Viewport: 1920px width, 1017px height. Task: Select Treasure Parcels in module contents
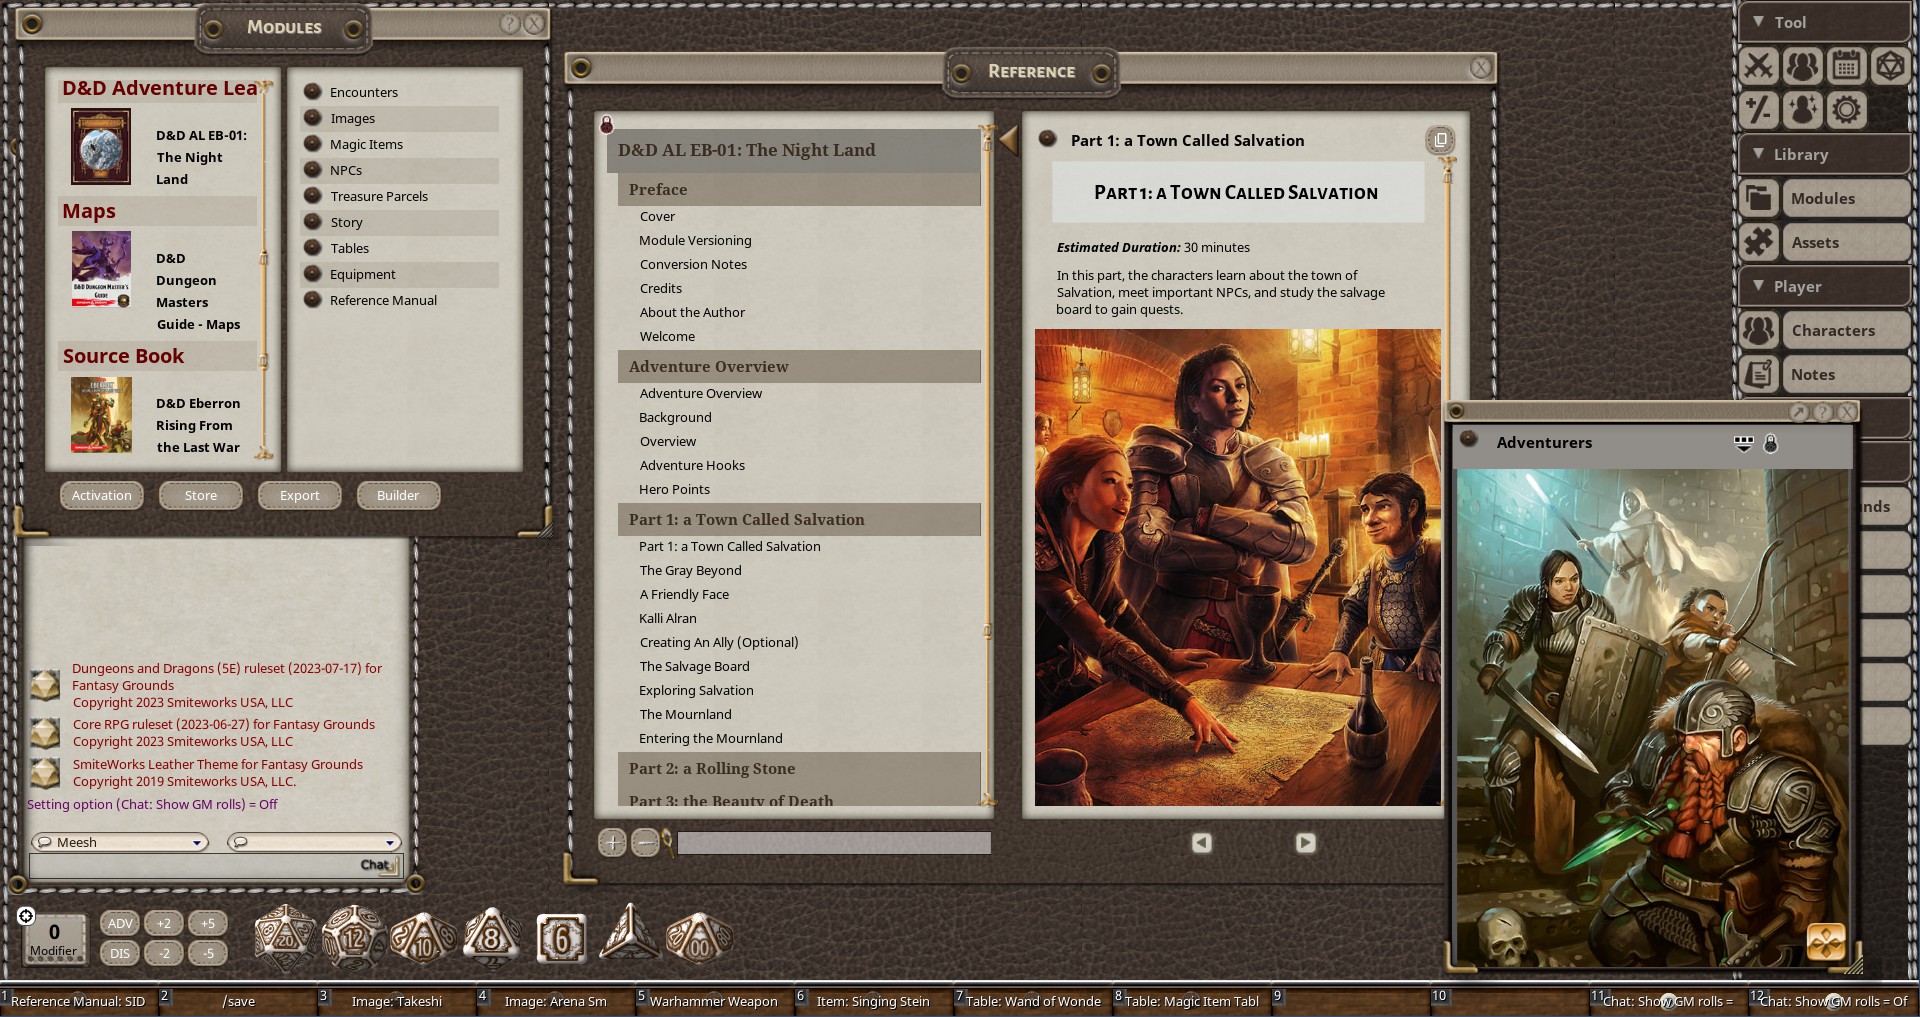click(400, 196)
